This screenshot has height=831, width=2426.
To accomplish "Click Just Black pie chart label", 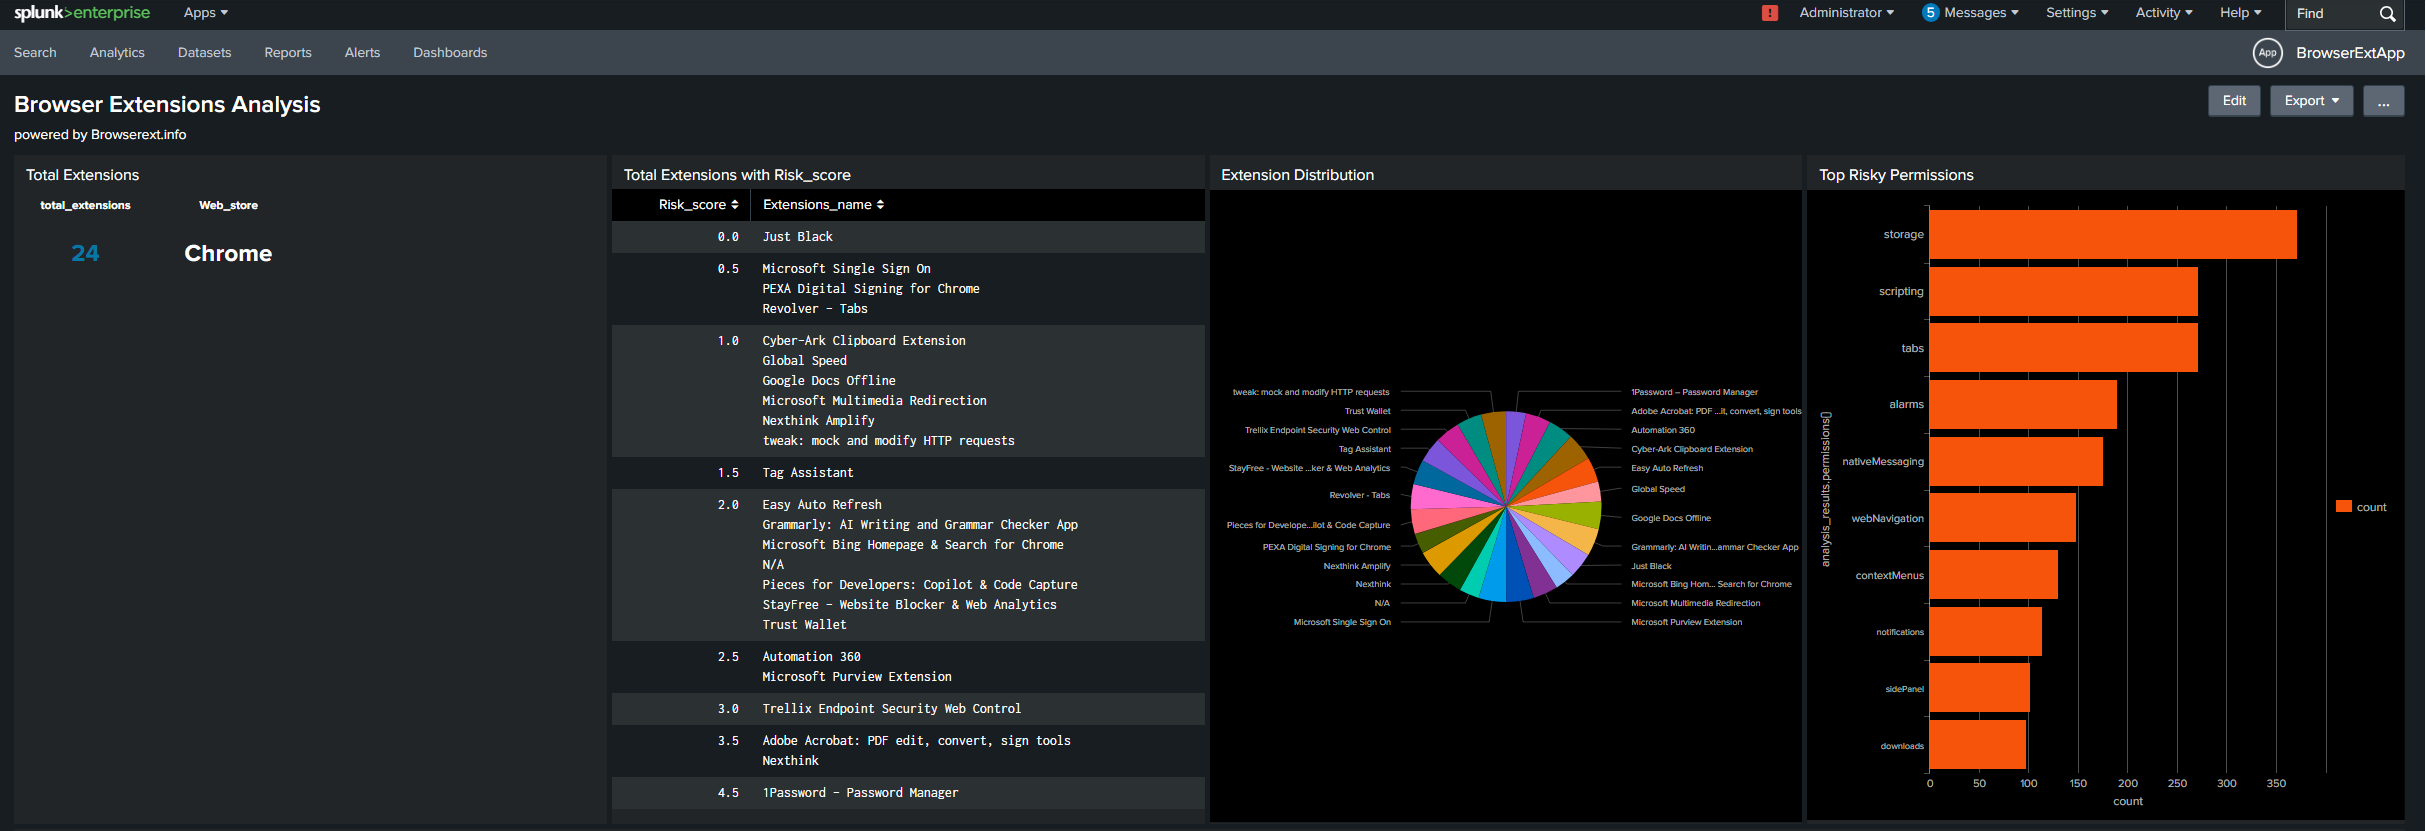I will 1651,566.
